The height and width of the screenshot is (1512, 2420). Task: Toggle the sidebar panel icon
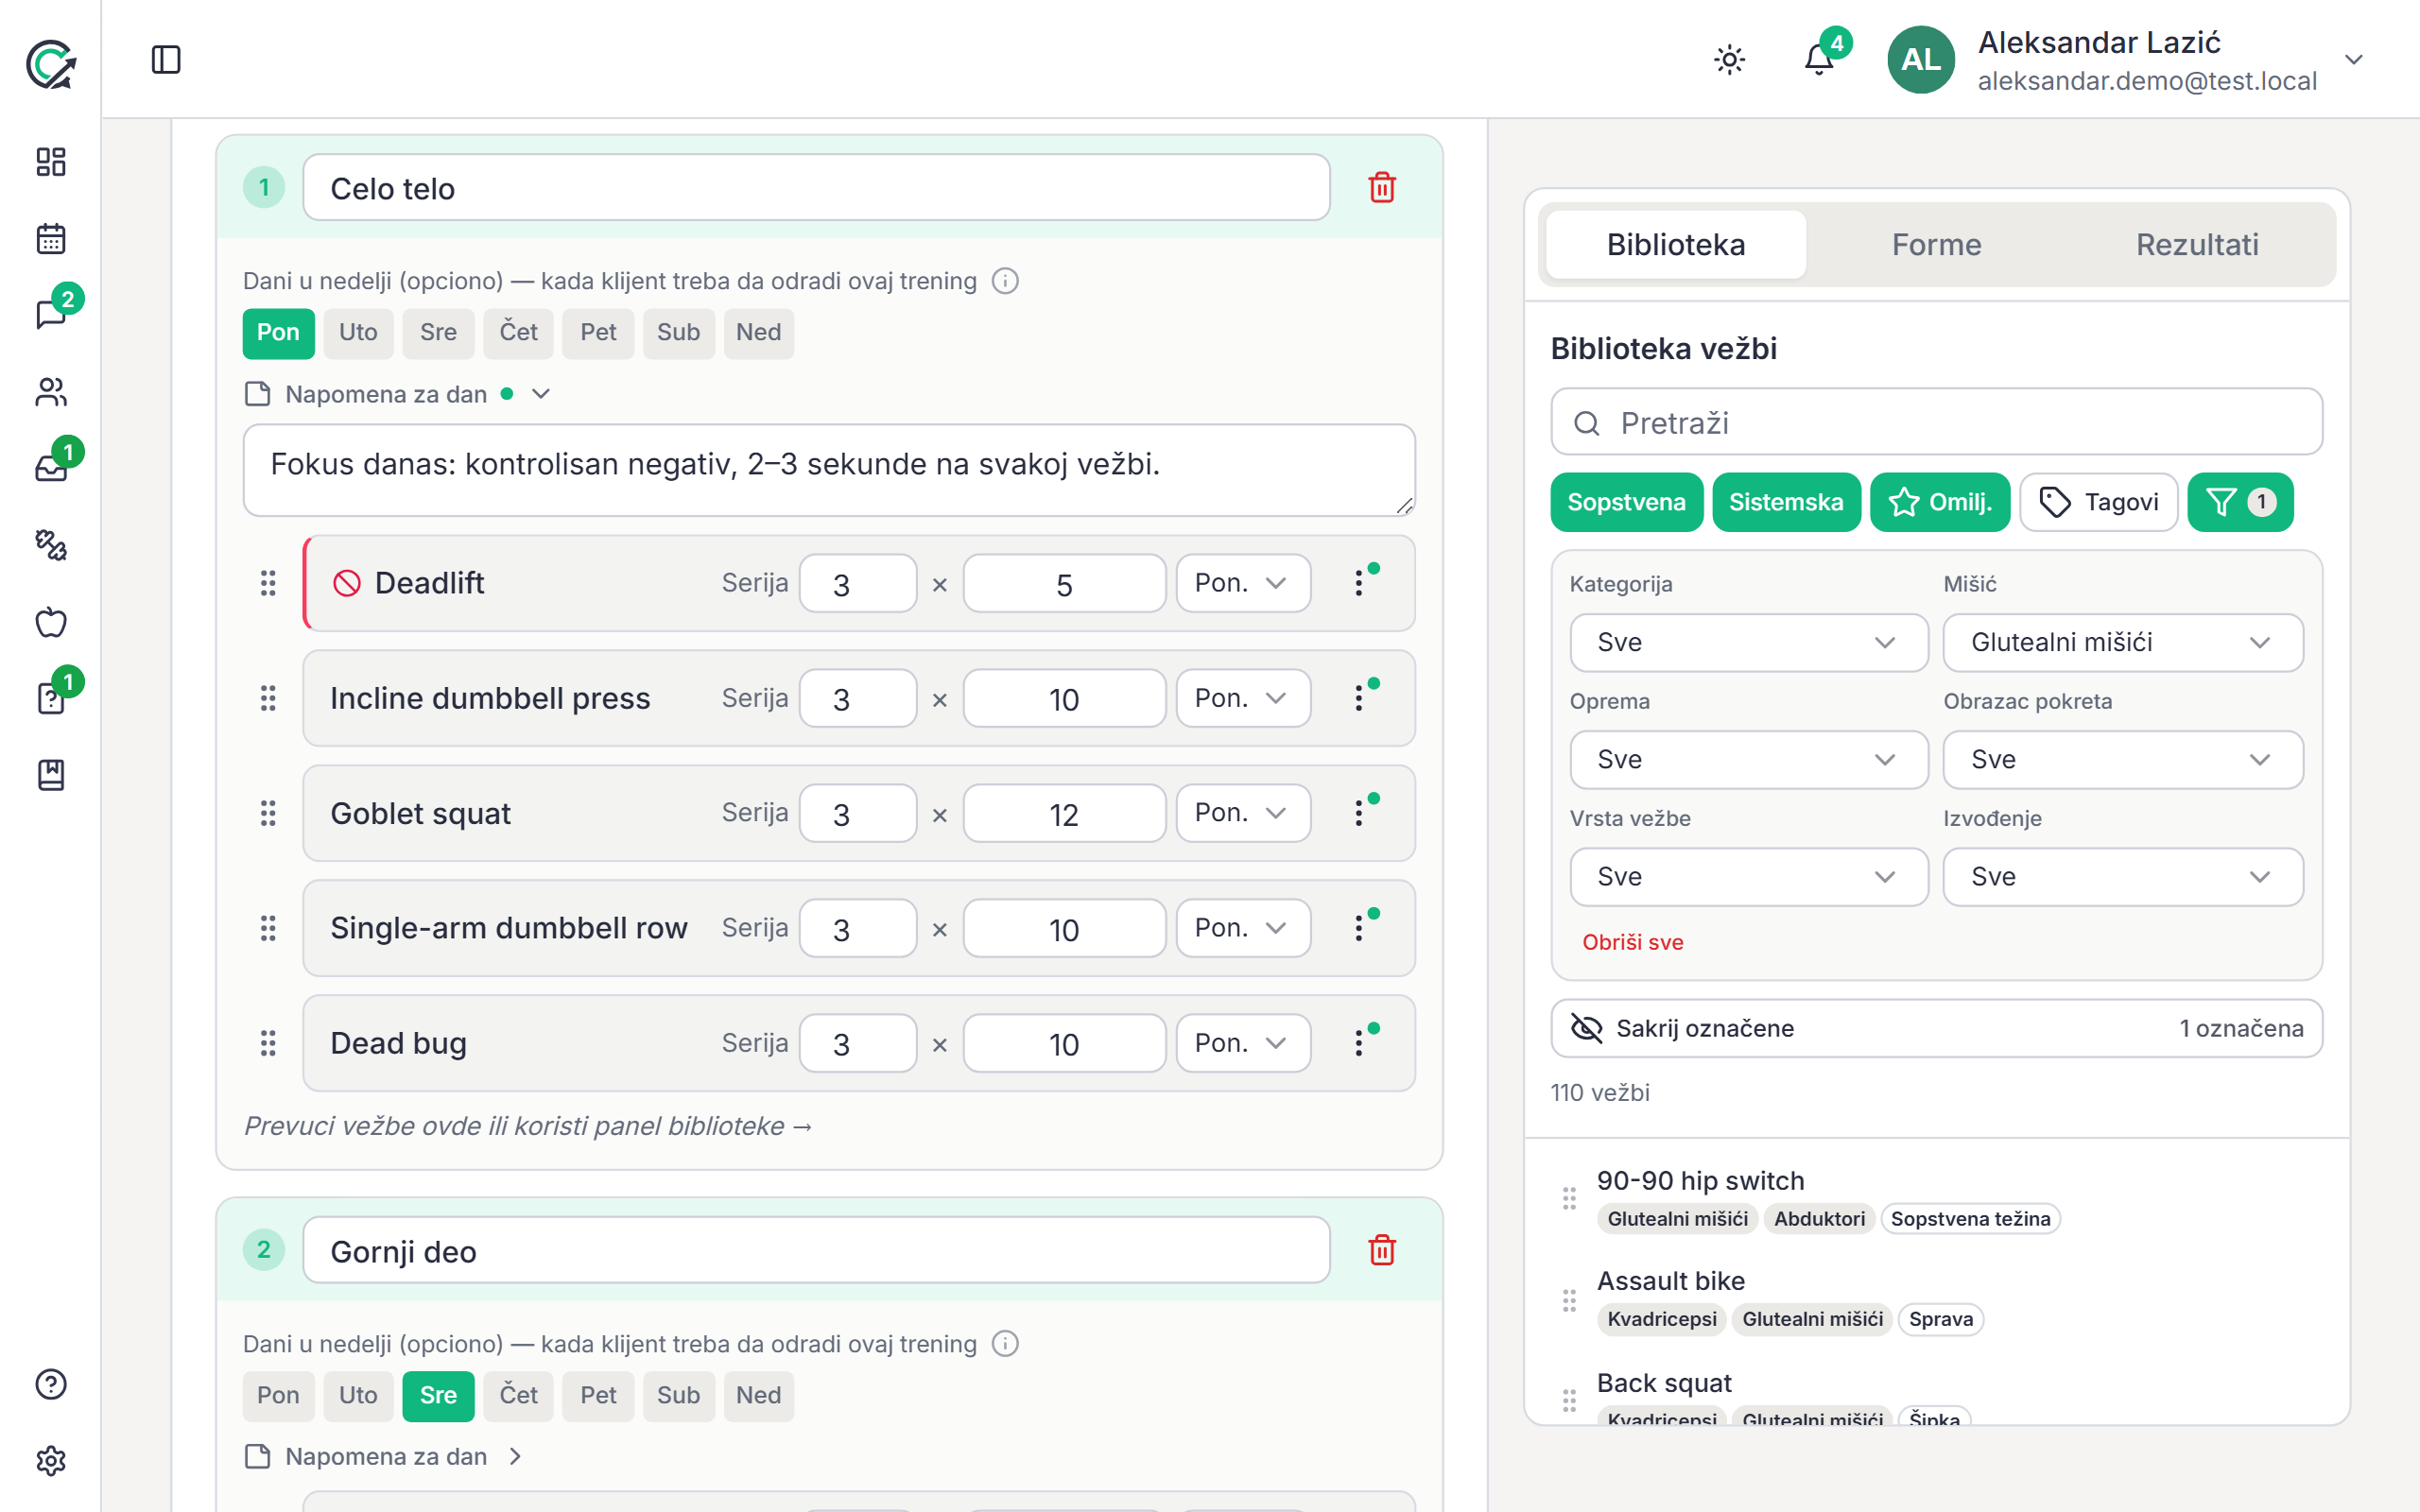tap(166, 60)
